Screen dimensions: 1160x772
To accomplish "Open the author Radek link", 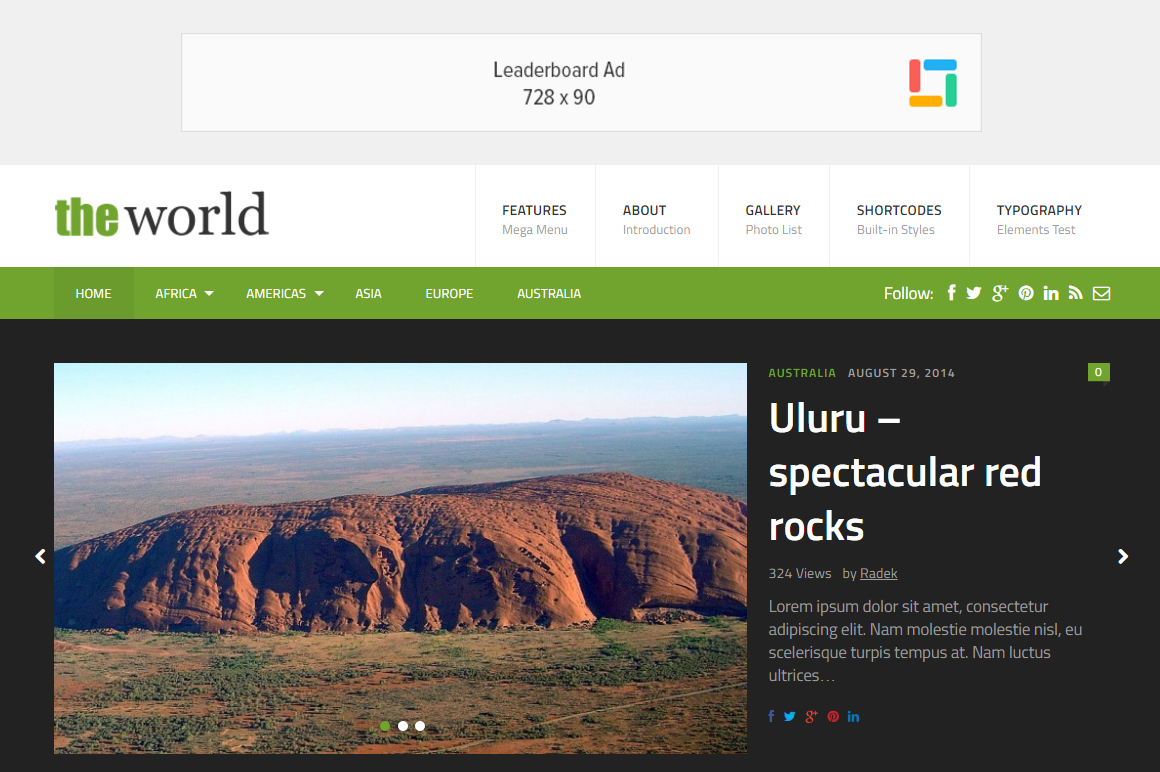I will tap(878, 574).
